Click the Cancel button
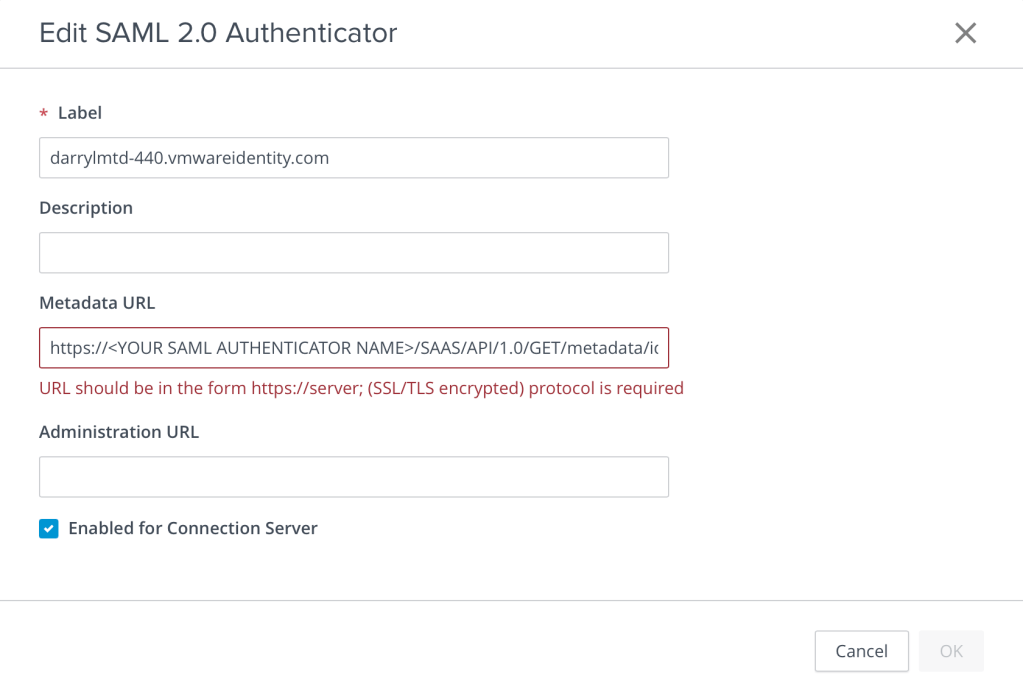 tap(861, 651)
